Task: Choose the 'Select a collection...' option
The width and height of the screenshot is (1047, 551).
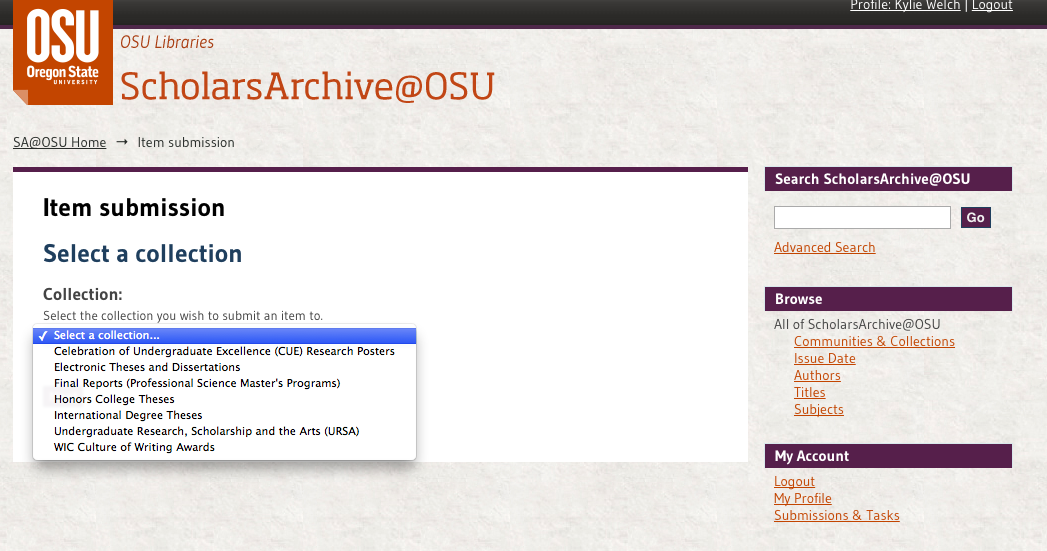Action: pyautogui.click(x=224, y=335)
